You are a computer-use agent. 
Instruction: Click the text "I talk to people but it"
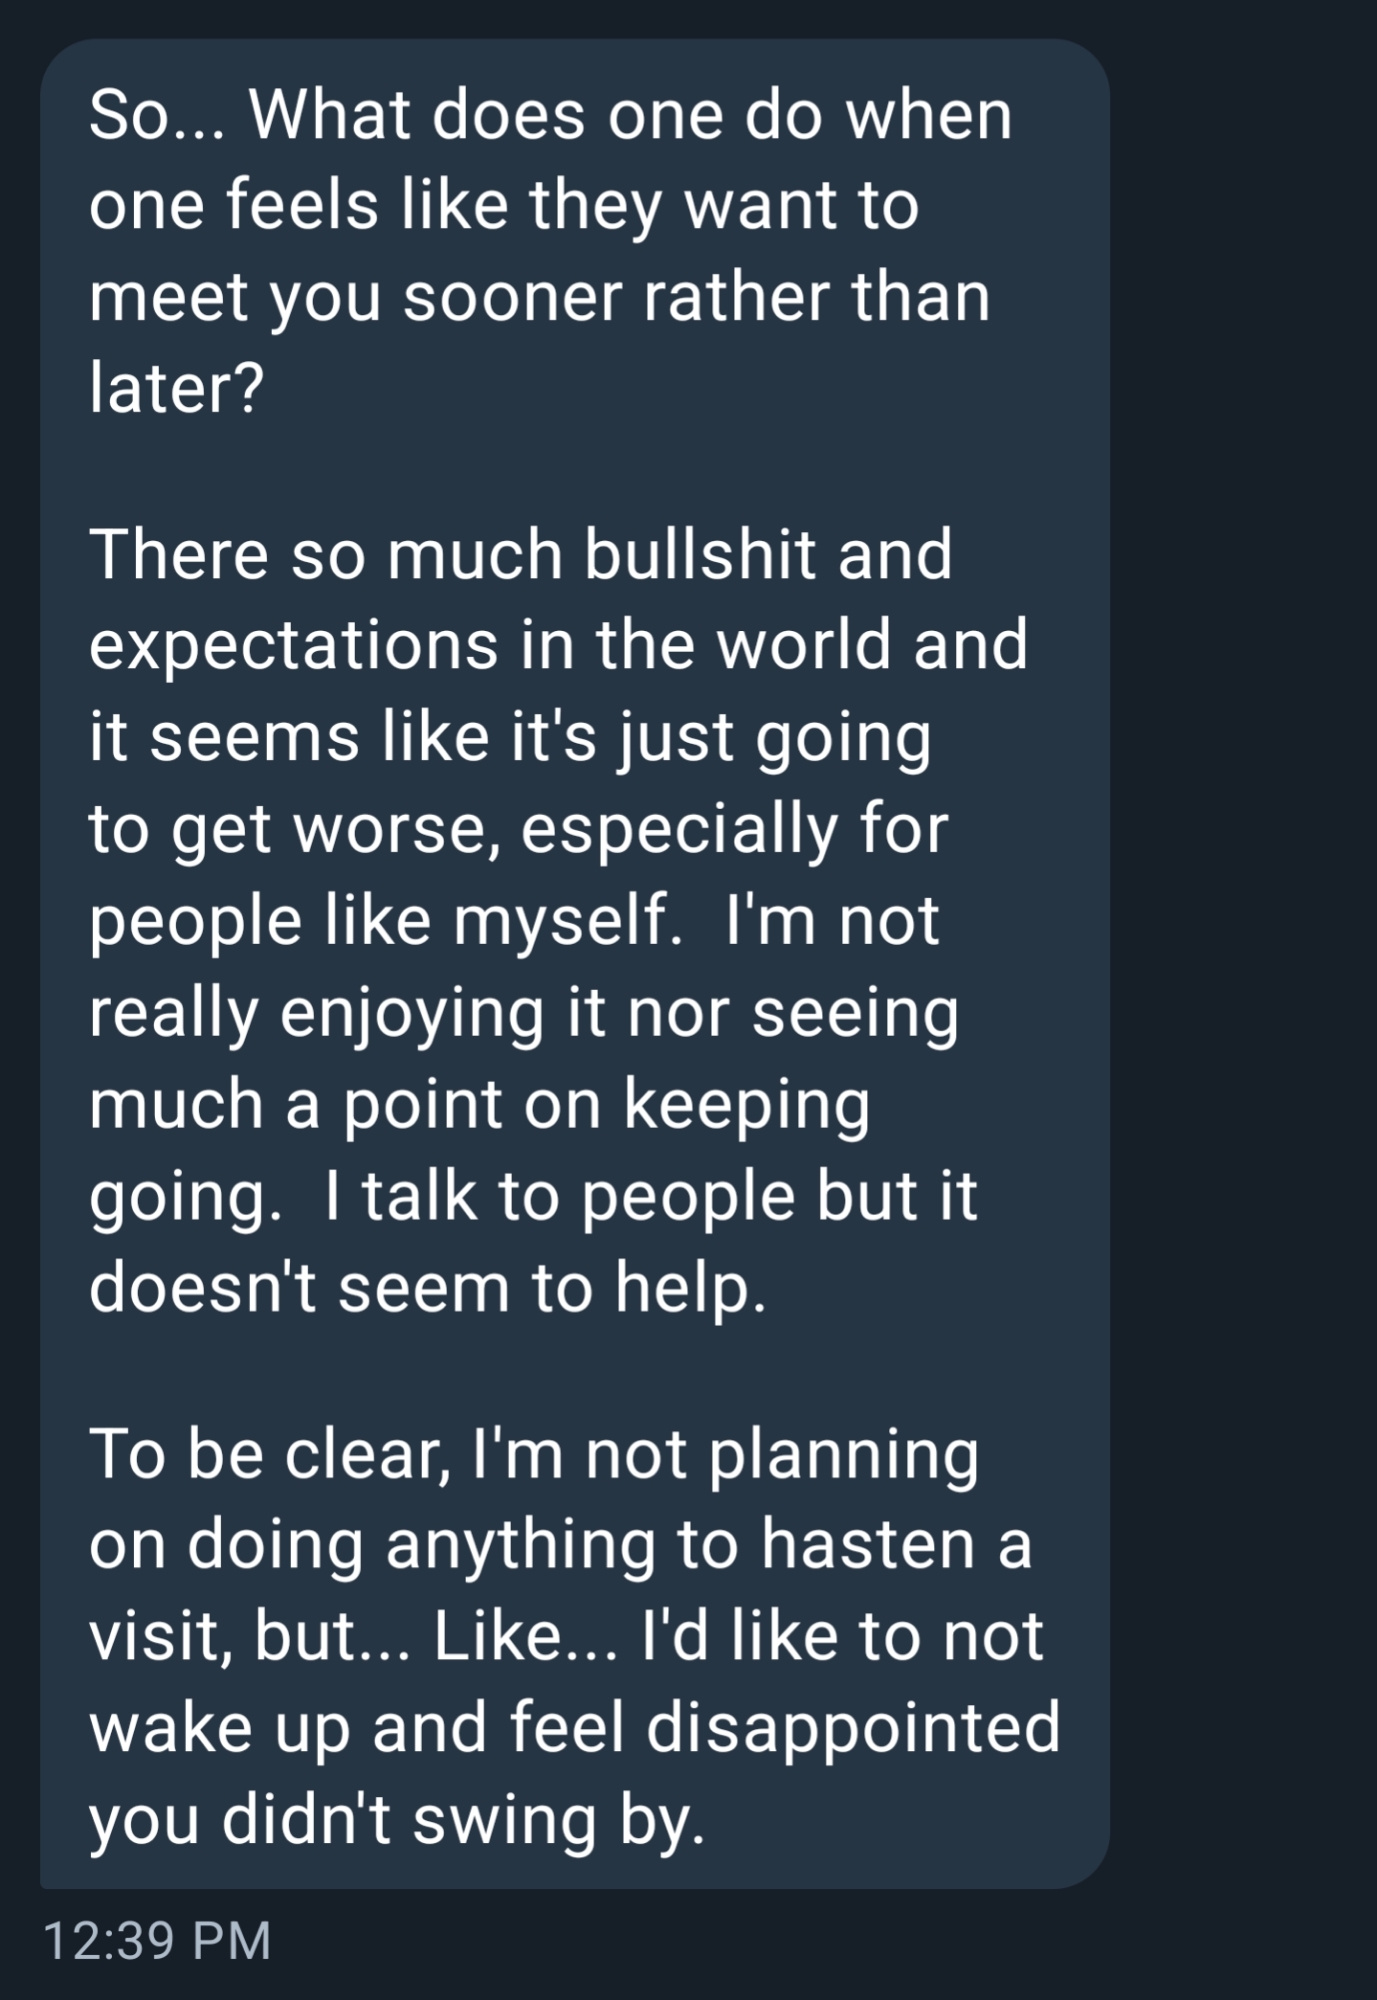[x=650, y=1196]
